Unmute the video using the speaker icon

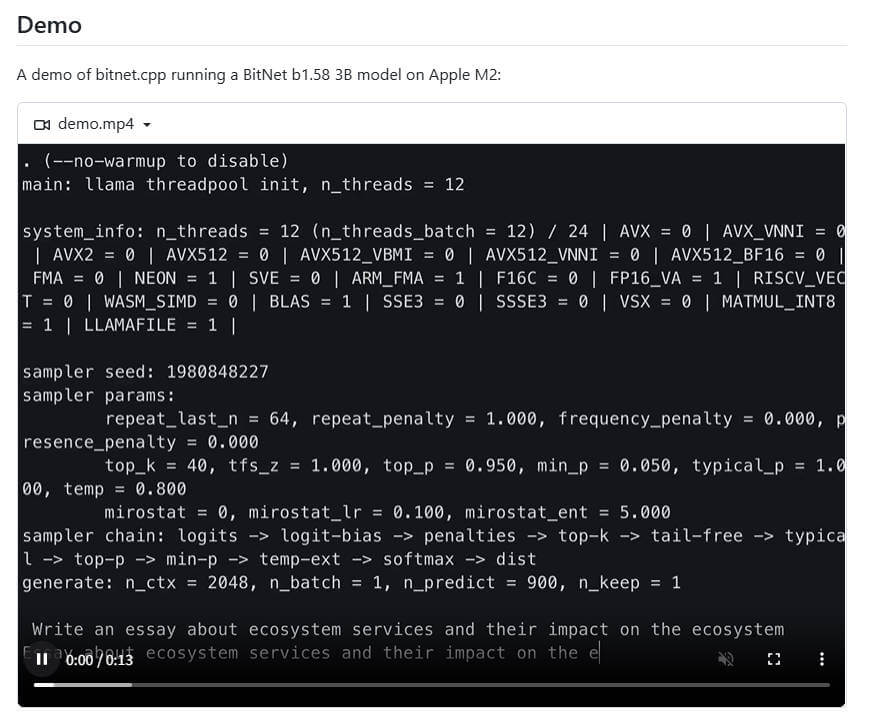pyautogui.click(x=725, y=659)
